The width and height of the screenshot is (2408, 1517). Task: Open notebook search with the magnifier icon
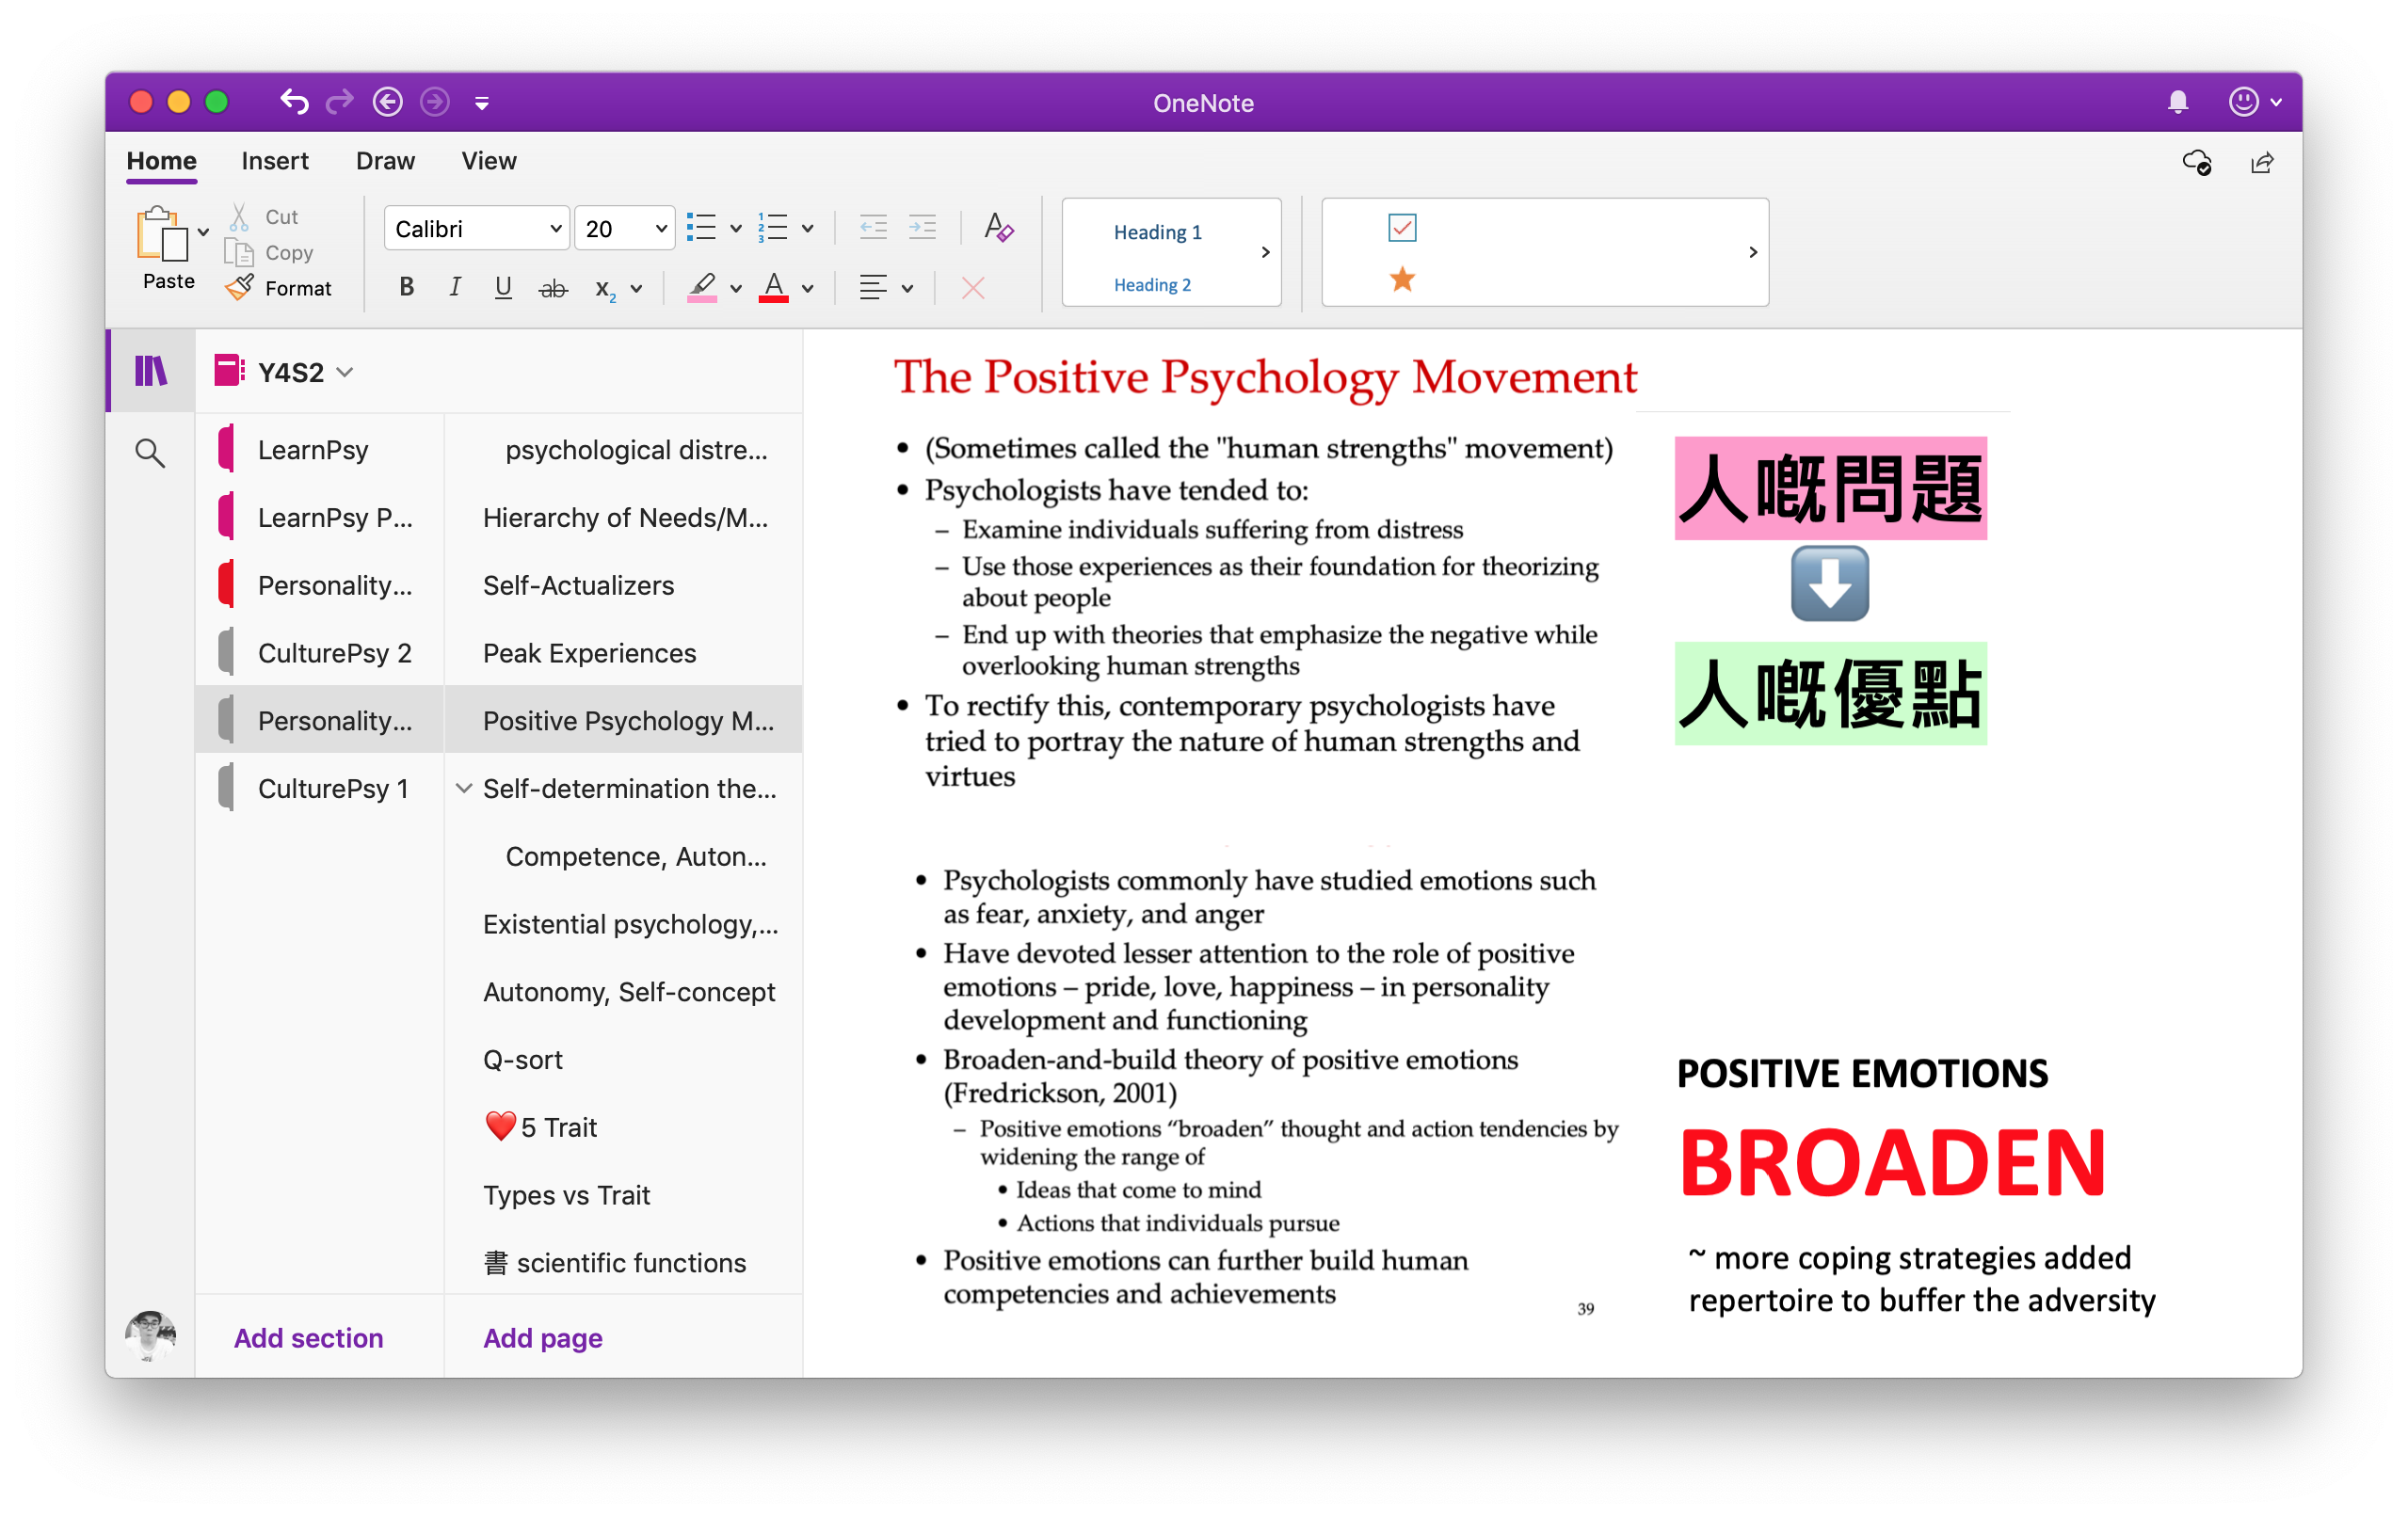[x=150, y=453]
